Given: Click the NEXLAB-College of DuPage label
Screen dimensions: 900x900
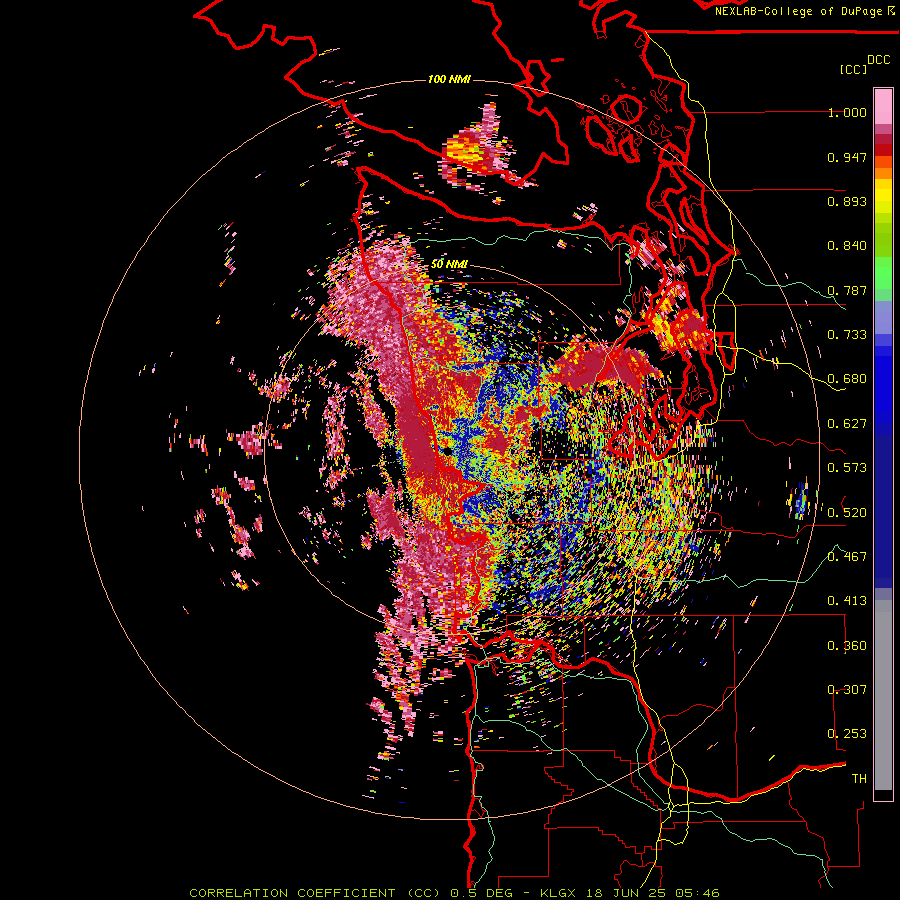Looking at the screenshot, I should coord(798,11).
